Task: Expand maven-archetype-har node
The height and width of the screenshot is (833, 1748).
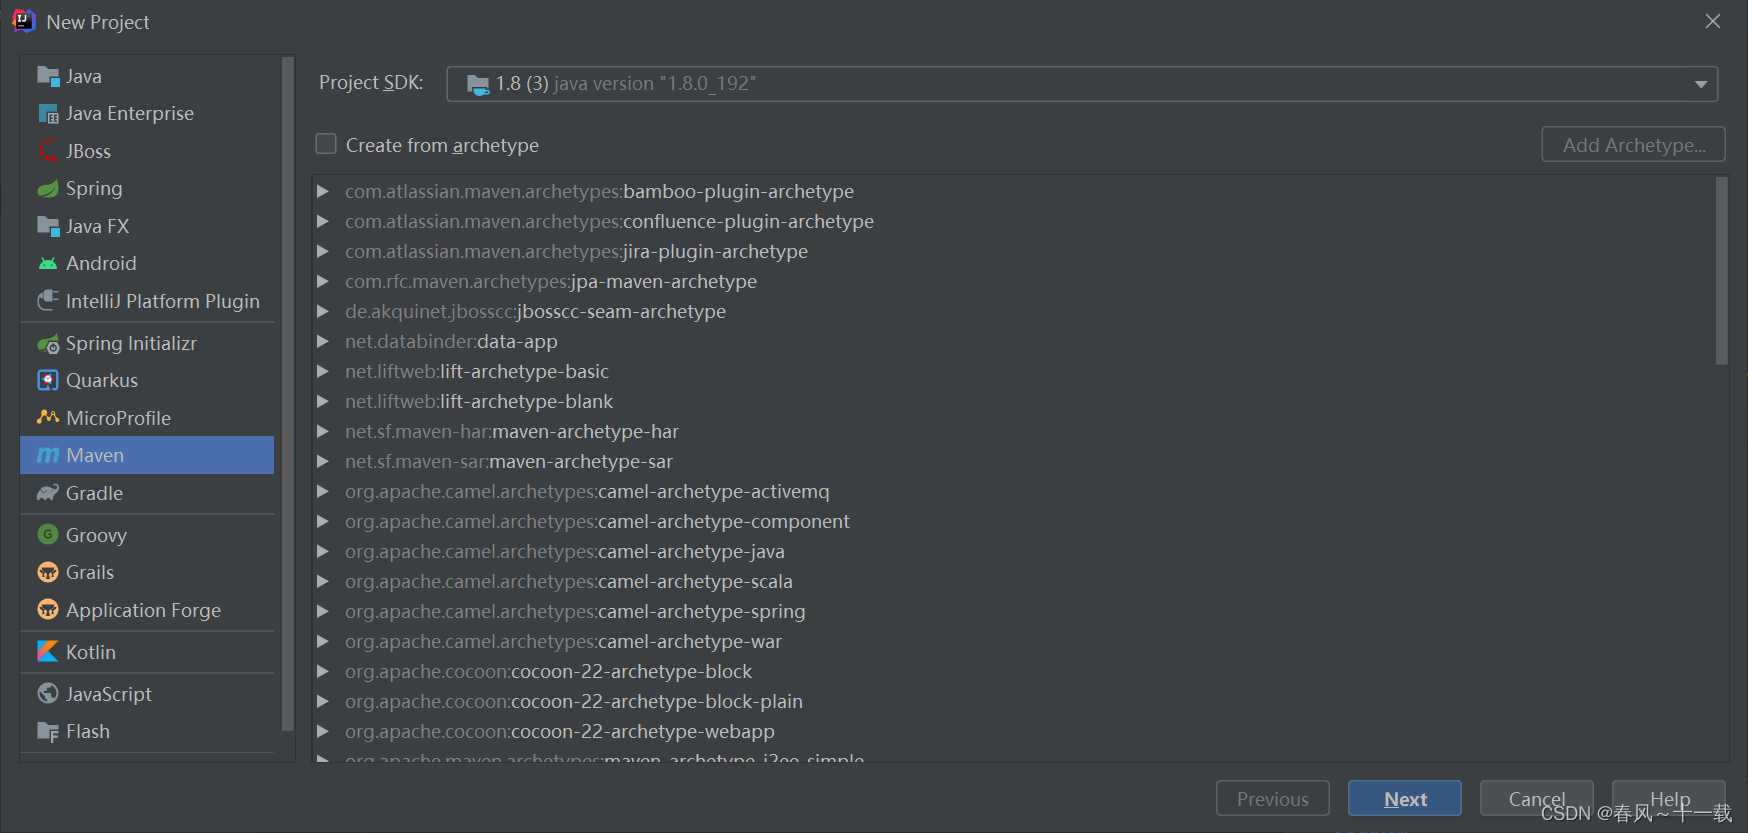Action: 323,431
